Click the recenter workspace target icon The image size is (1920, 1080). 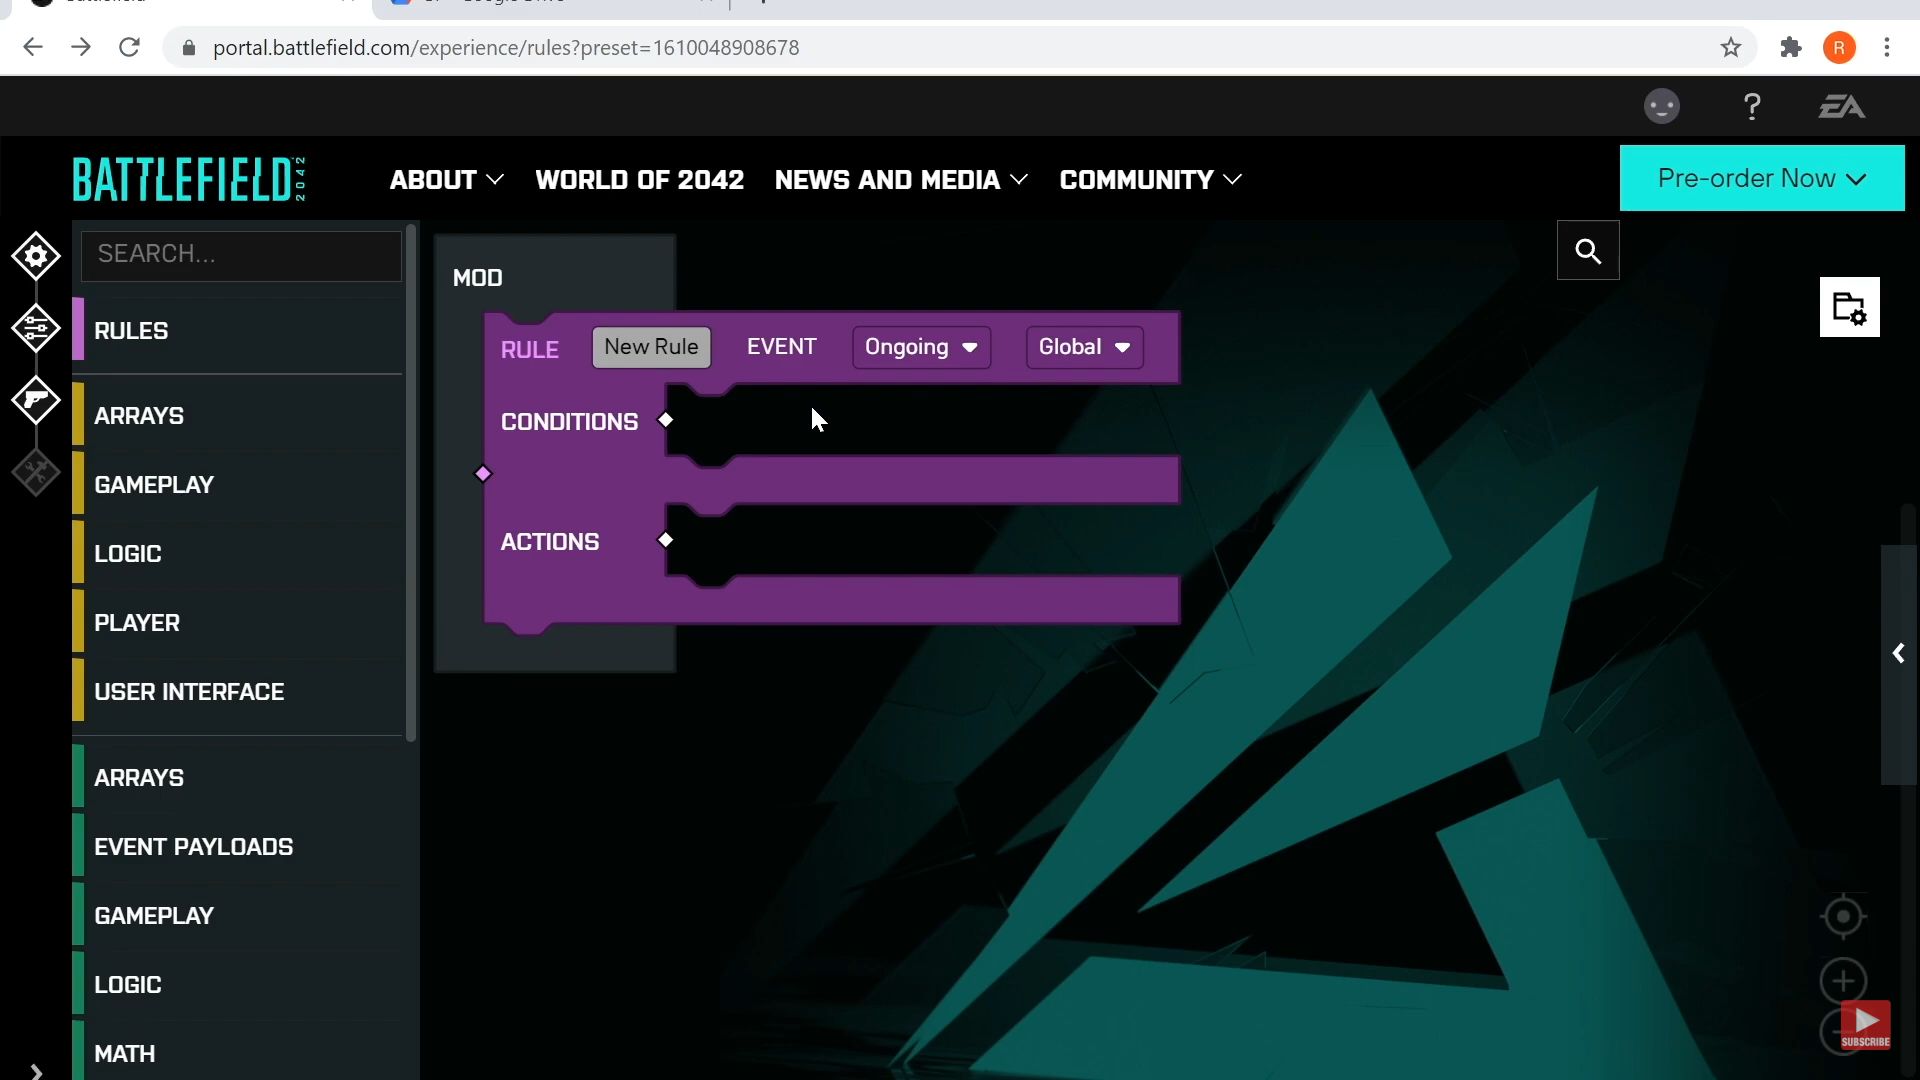click(1843, 916)
